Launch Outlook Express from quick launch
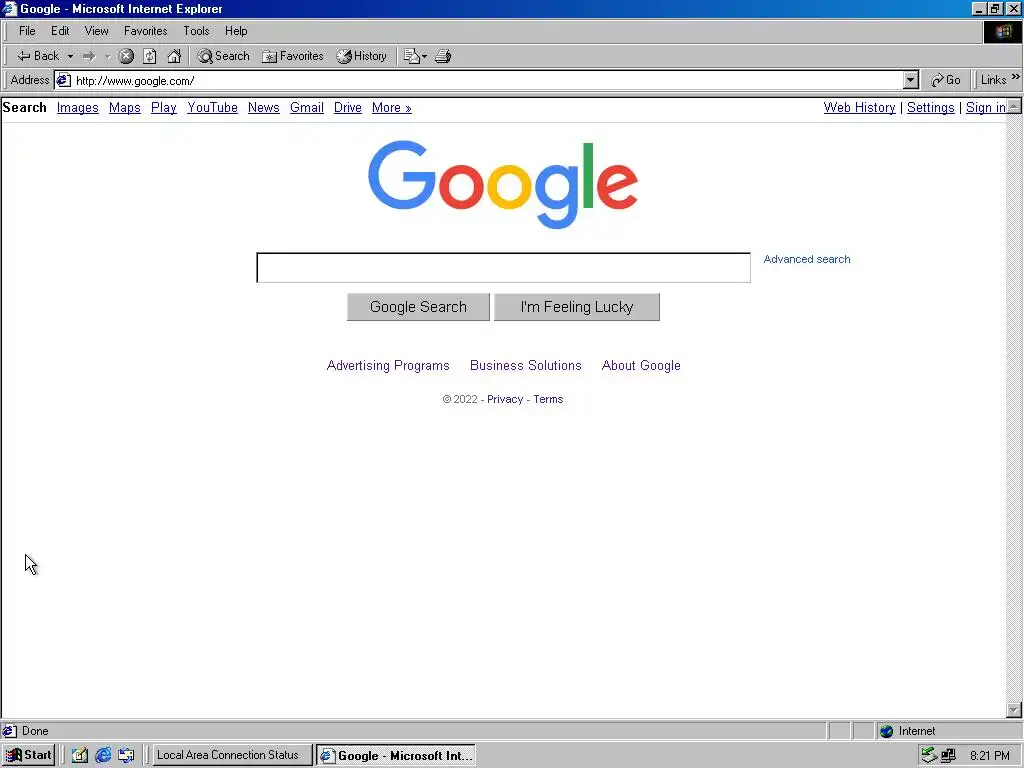Screen dimensions: 1024x768 (126, 755)
